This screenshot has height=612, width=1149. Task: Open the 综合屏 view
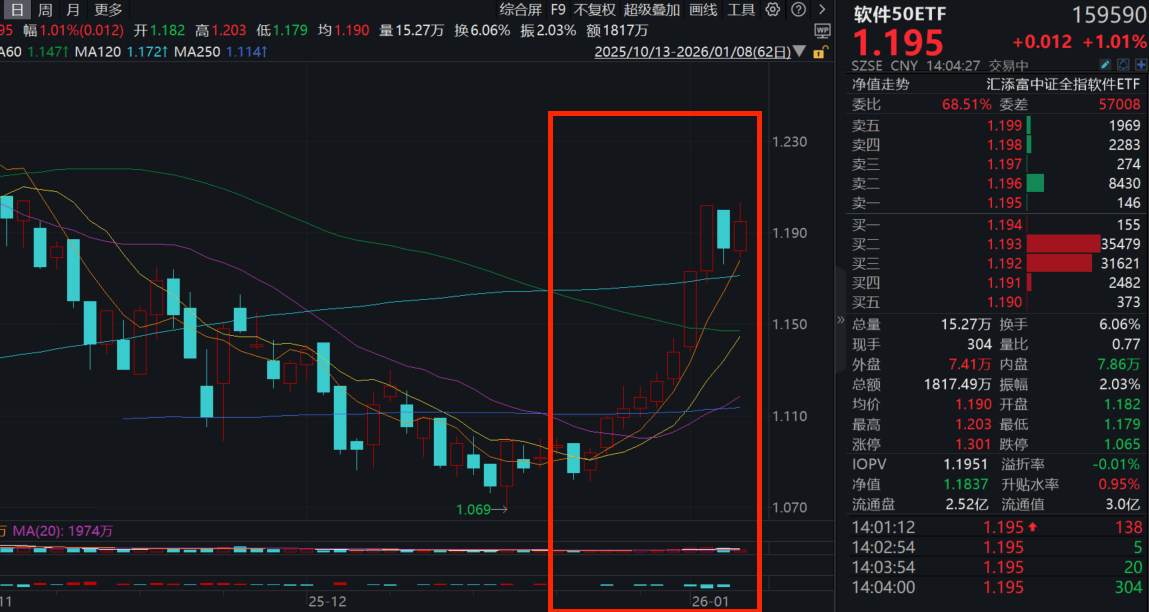tap(521, 10)
